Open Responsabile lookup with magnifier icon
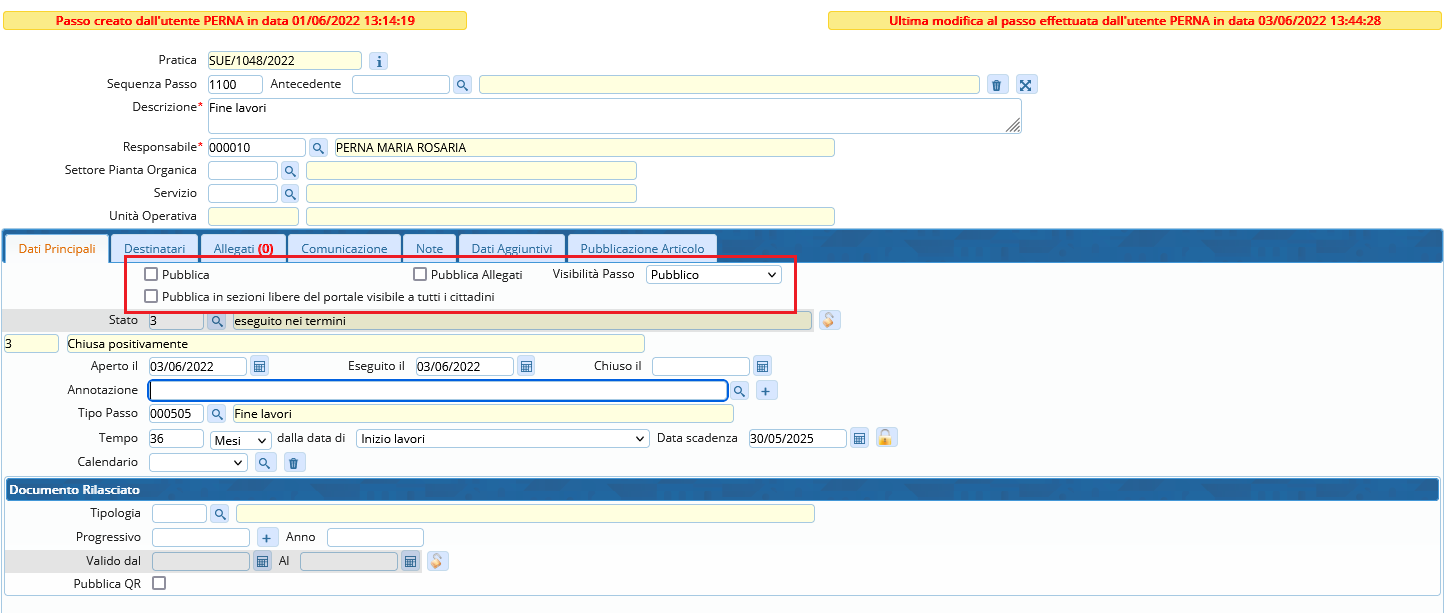The height and width of the screenshot is (613, 1450). (x=318, y=148)
